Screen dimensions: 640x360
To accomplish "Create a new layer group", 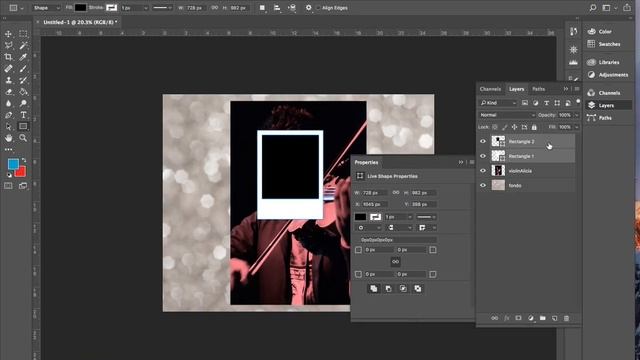I will (542, 318).
